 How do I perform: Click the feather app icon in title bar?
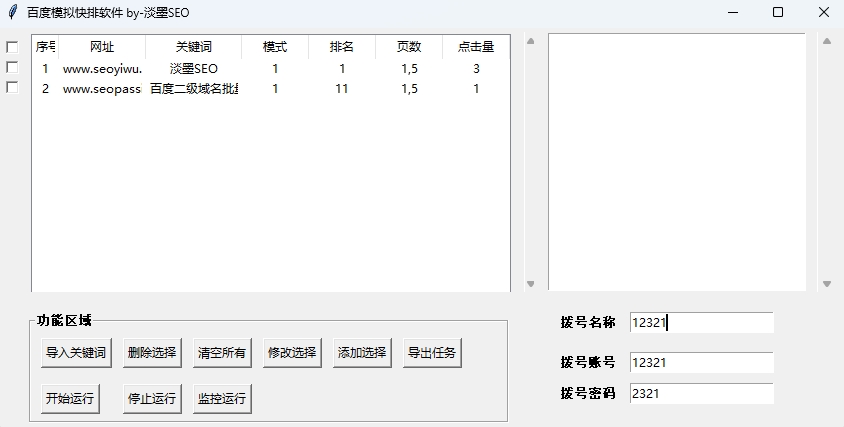click(13, 12)
